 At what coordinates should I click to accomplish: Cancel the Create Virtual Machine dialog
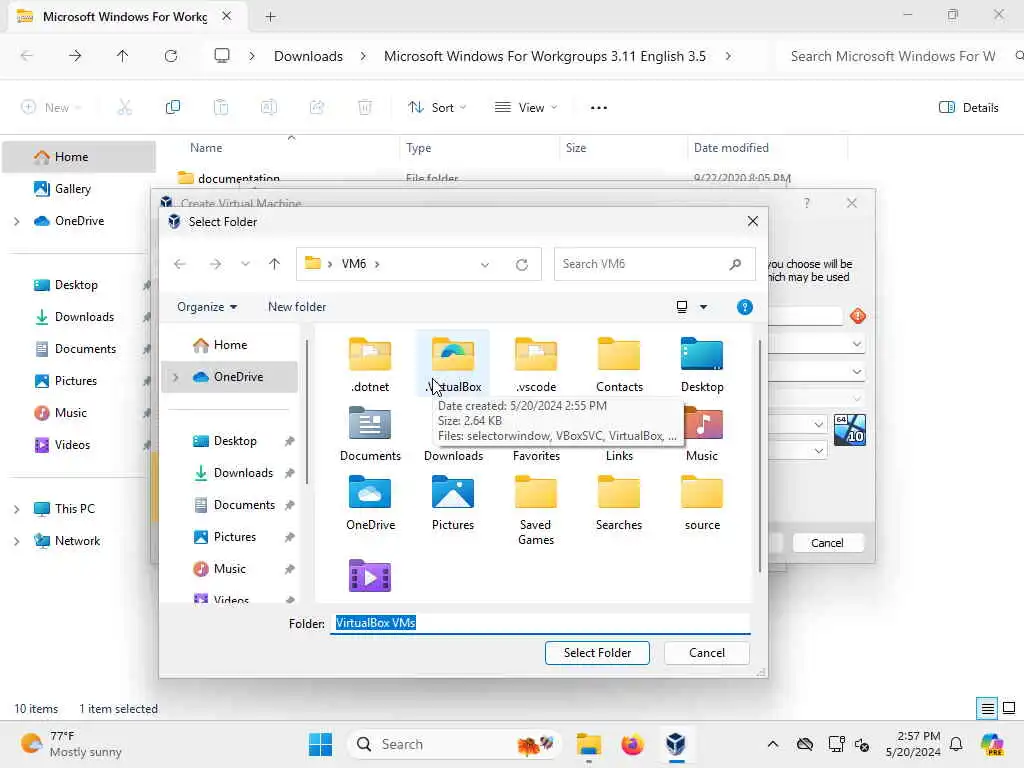point(827,543)
